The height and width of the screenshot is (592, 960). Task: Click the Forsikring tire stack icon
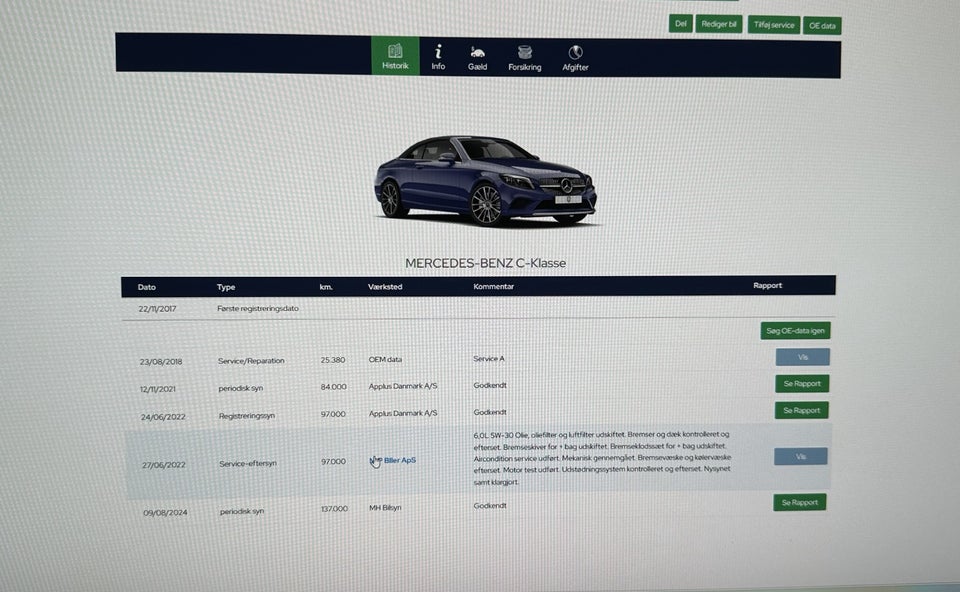click(524, 51)
